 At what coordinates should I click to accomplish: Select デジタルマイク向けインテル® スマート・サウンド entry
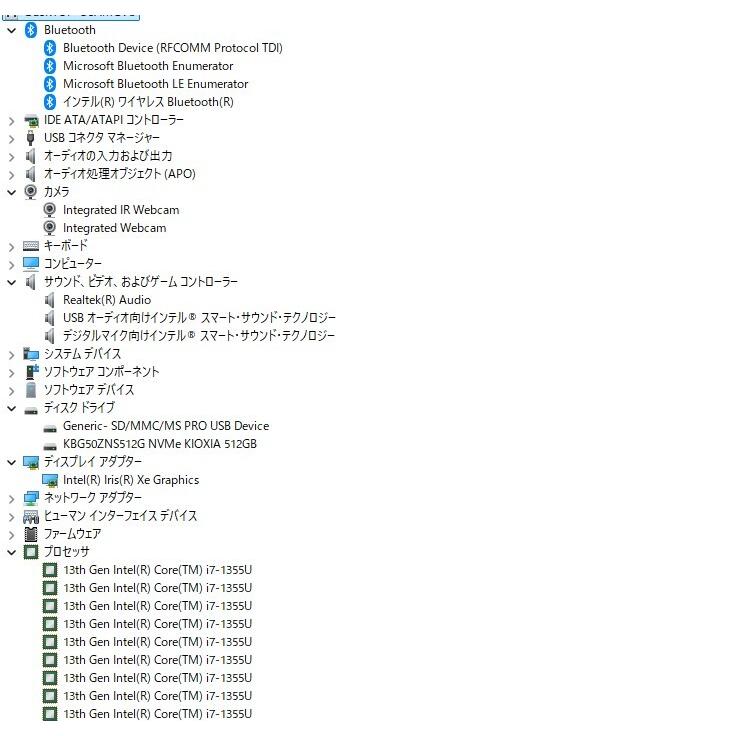tap(199, 336)
